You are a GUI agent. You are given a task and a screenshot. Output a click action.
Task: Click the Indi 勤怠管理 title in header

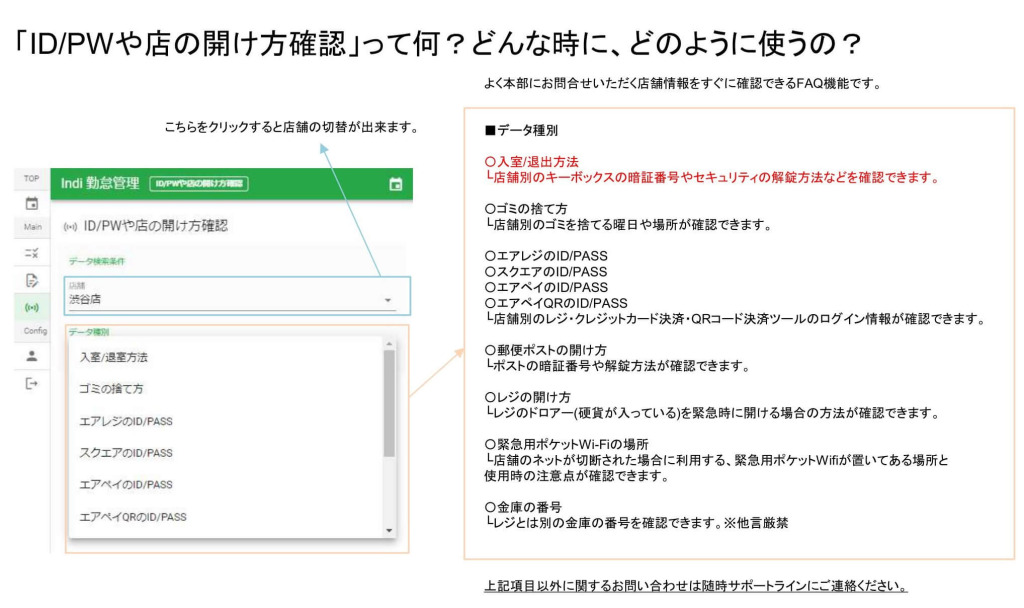tap(100, 184)
